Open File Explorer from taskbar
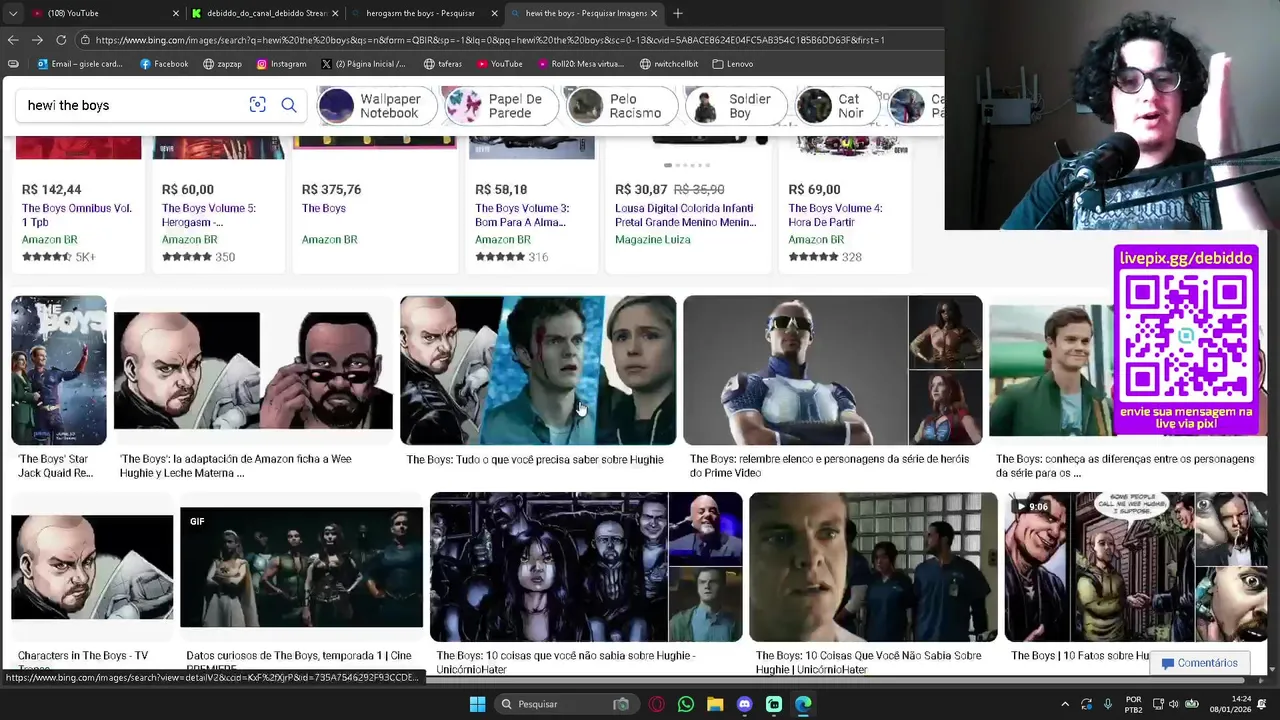1280x720 pixels. coord(715,704)
